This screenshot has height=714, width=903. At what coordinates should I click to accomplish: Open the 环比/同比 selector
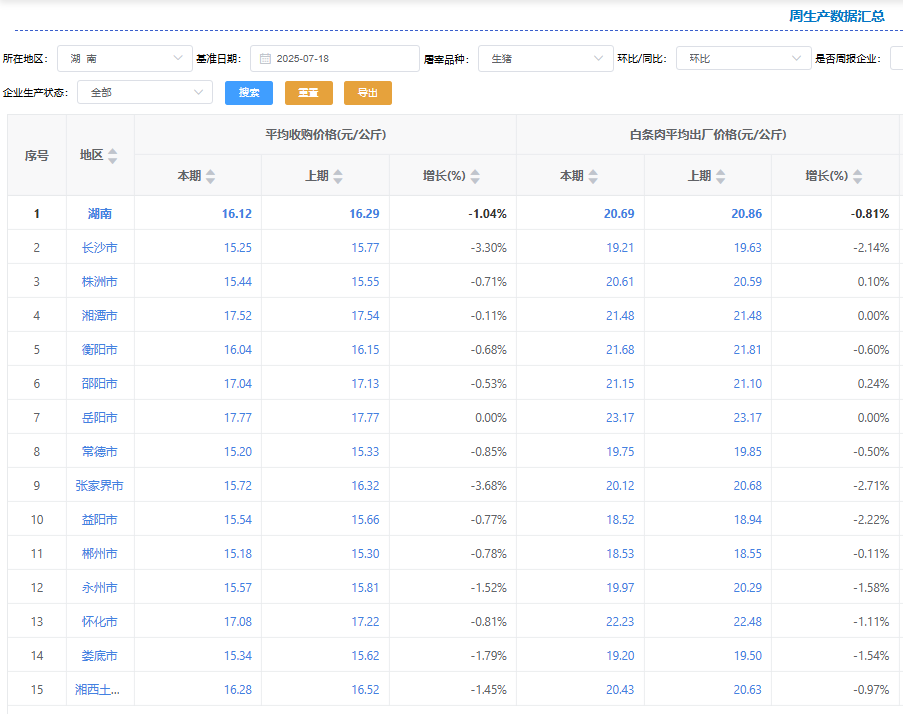pos(743,59)
